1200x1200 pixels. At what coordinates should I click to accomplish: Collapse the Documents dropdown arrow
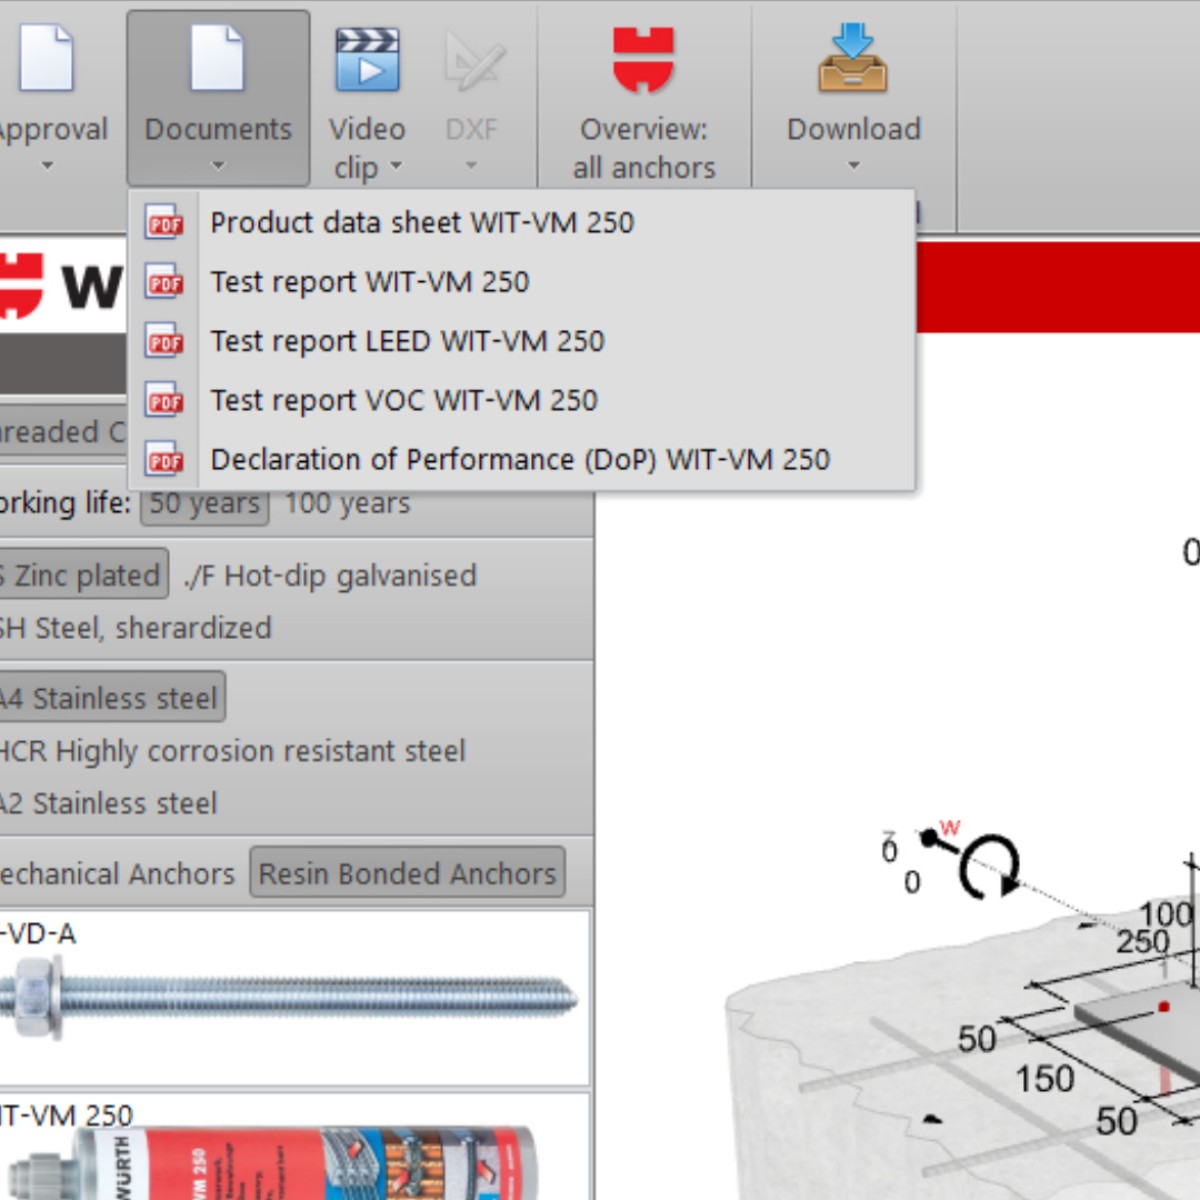point(218,166)
